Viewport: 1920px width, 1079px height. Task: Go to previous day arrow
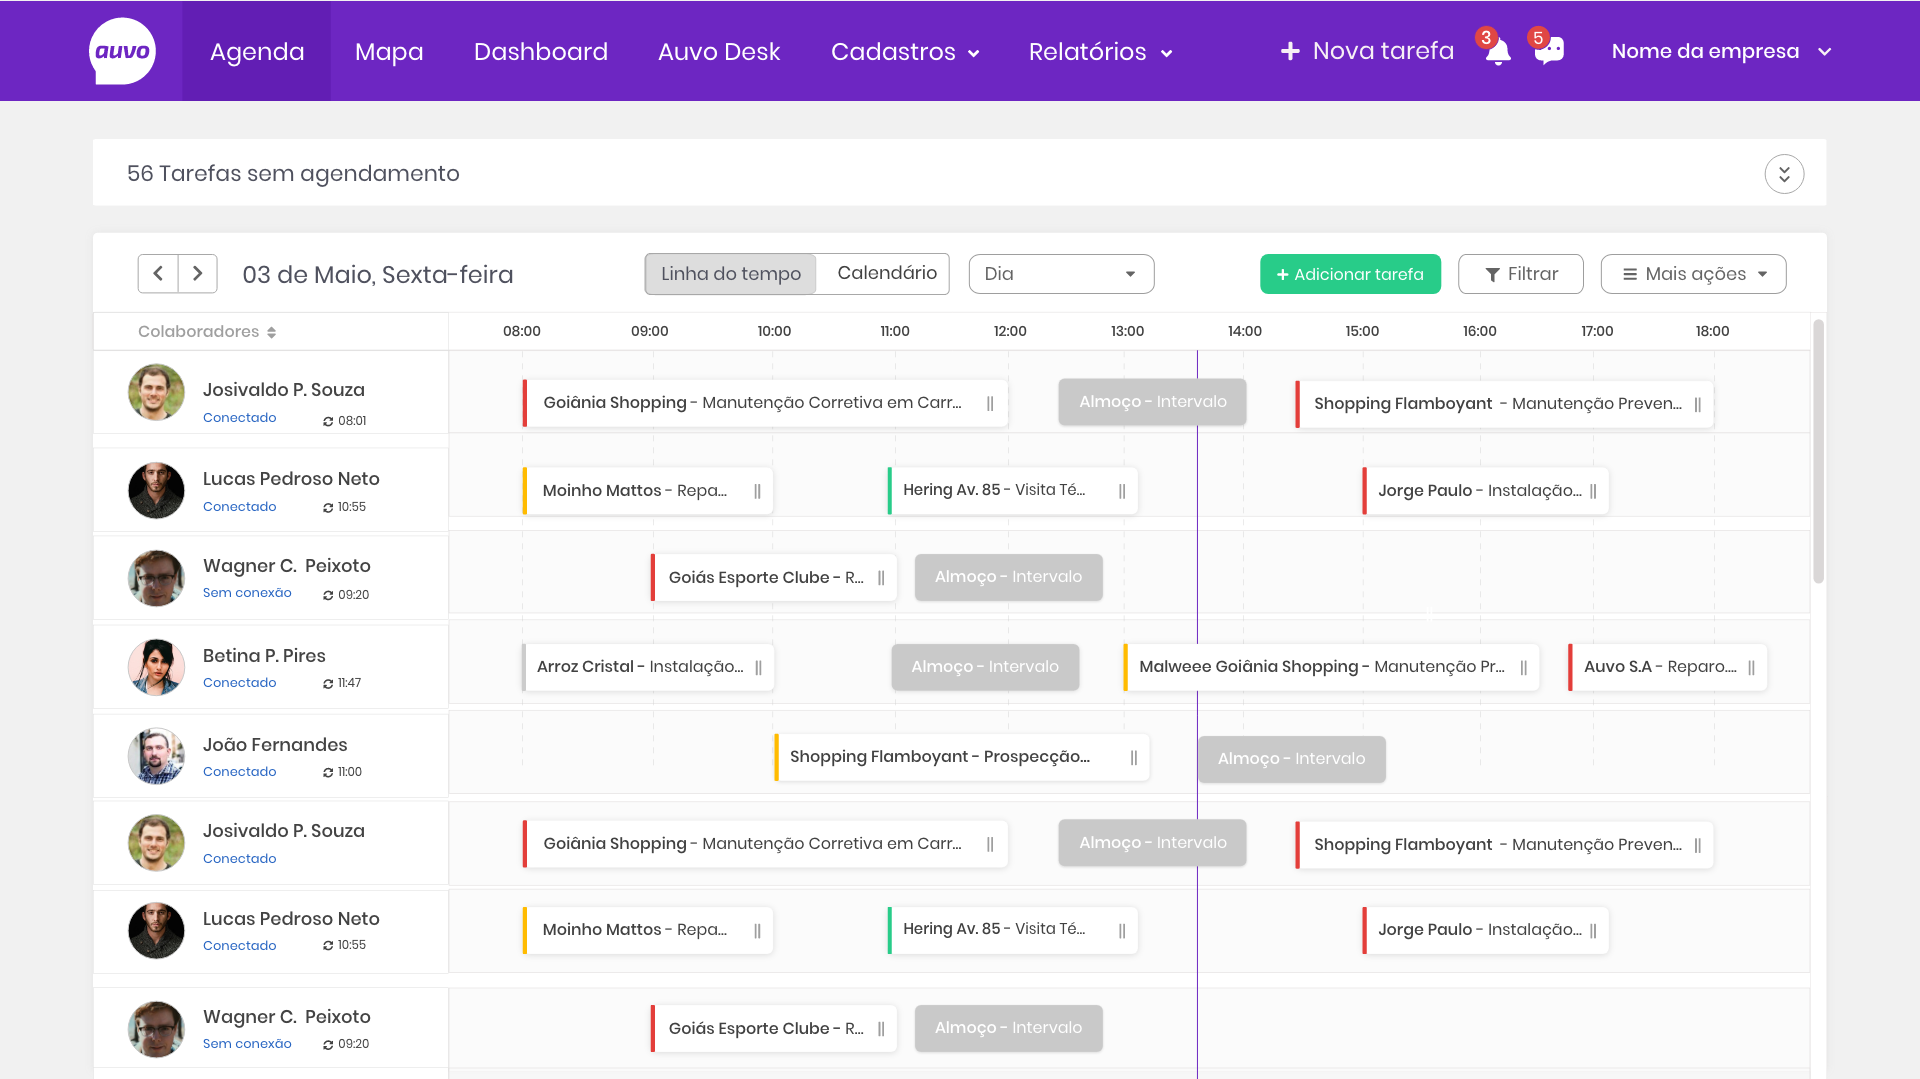point(158,274)
